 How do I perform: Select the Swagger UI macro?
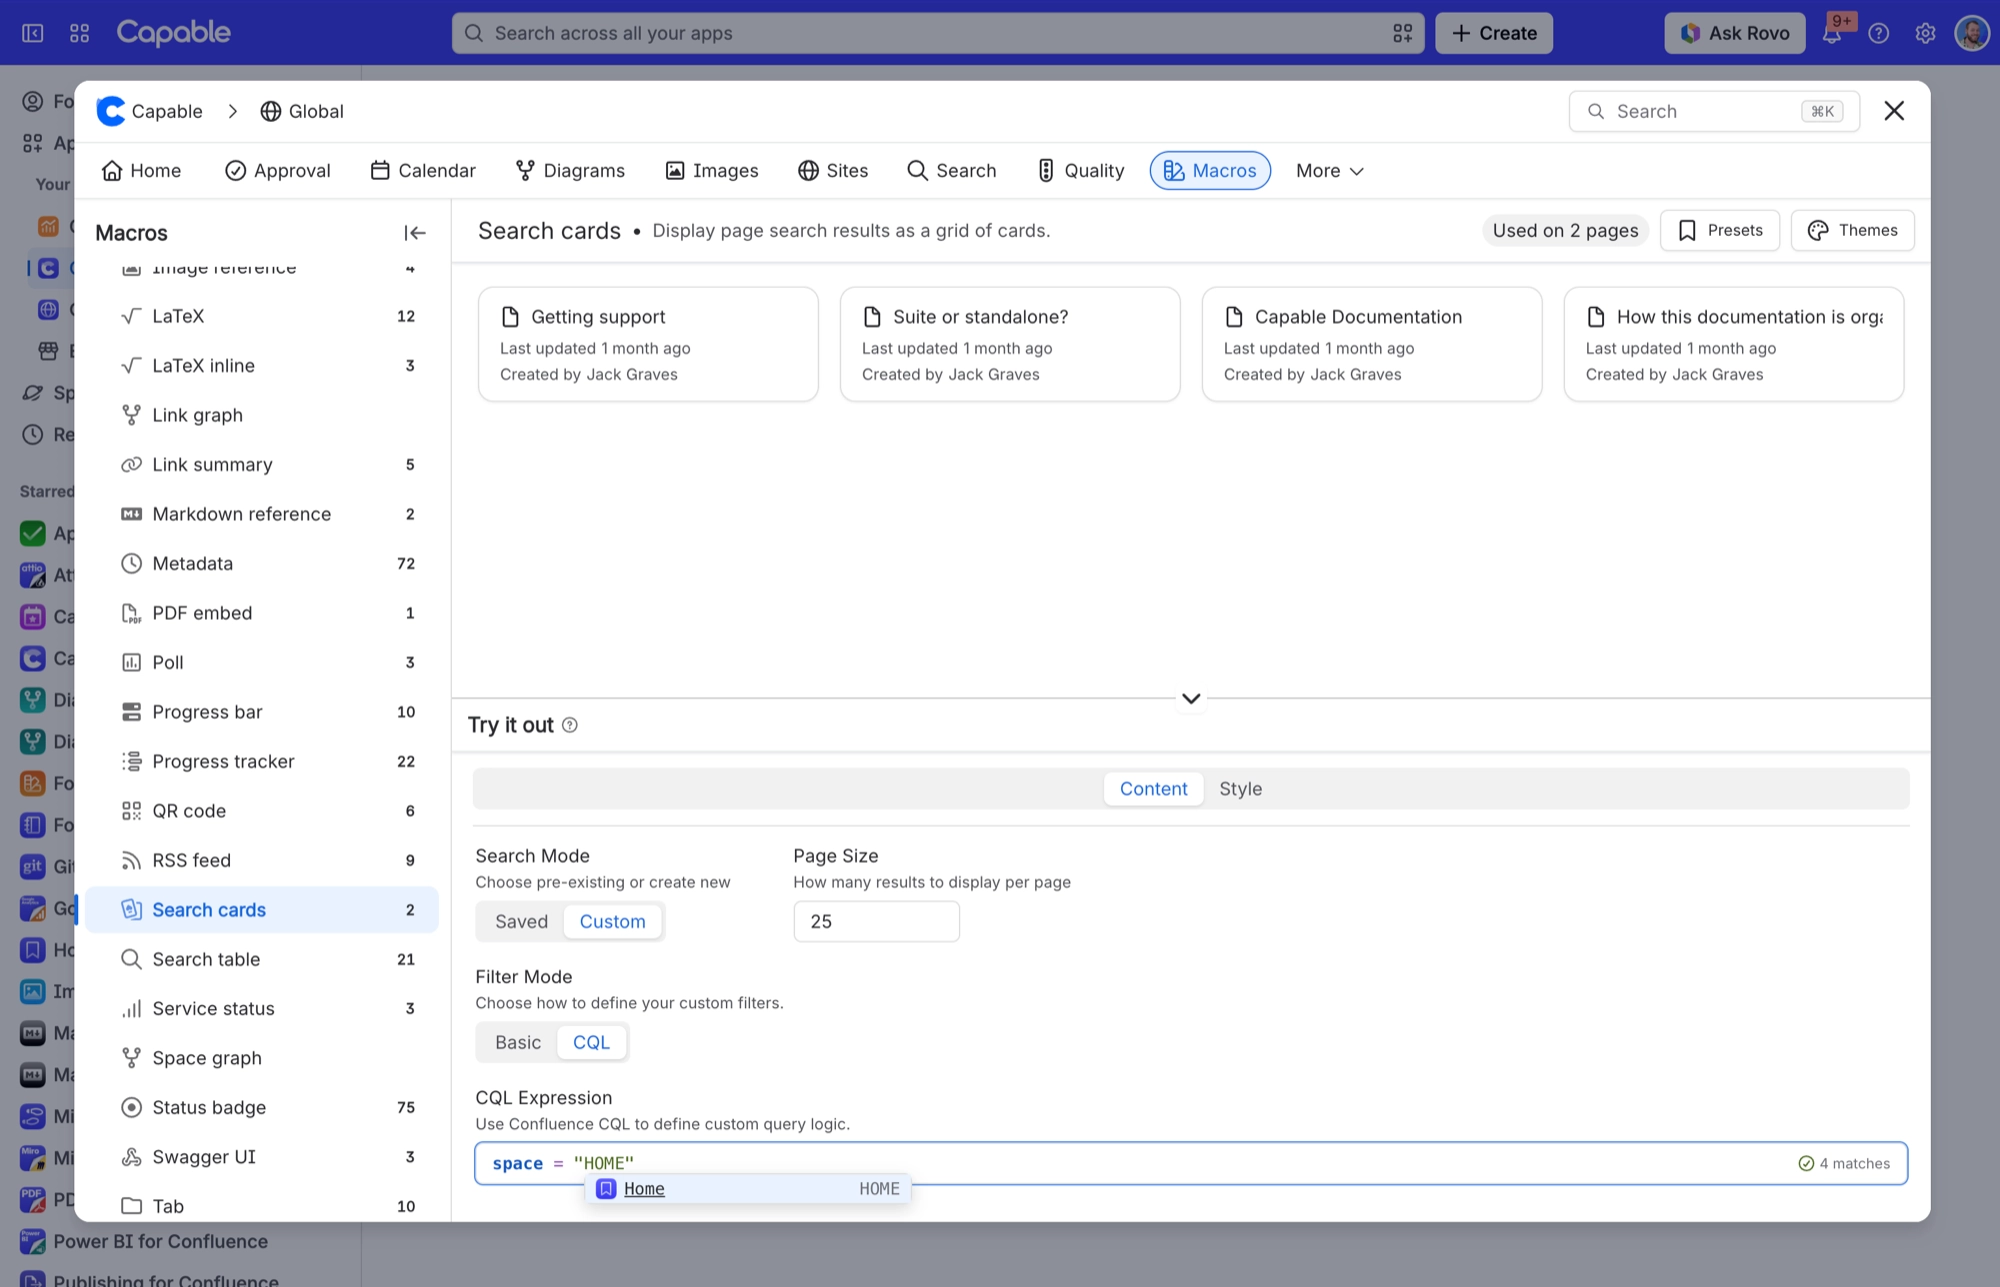coord(262,1157)
